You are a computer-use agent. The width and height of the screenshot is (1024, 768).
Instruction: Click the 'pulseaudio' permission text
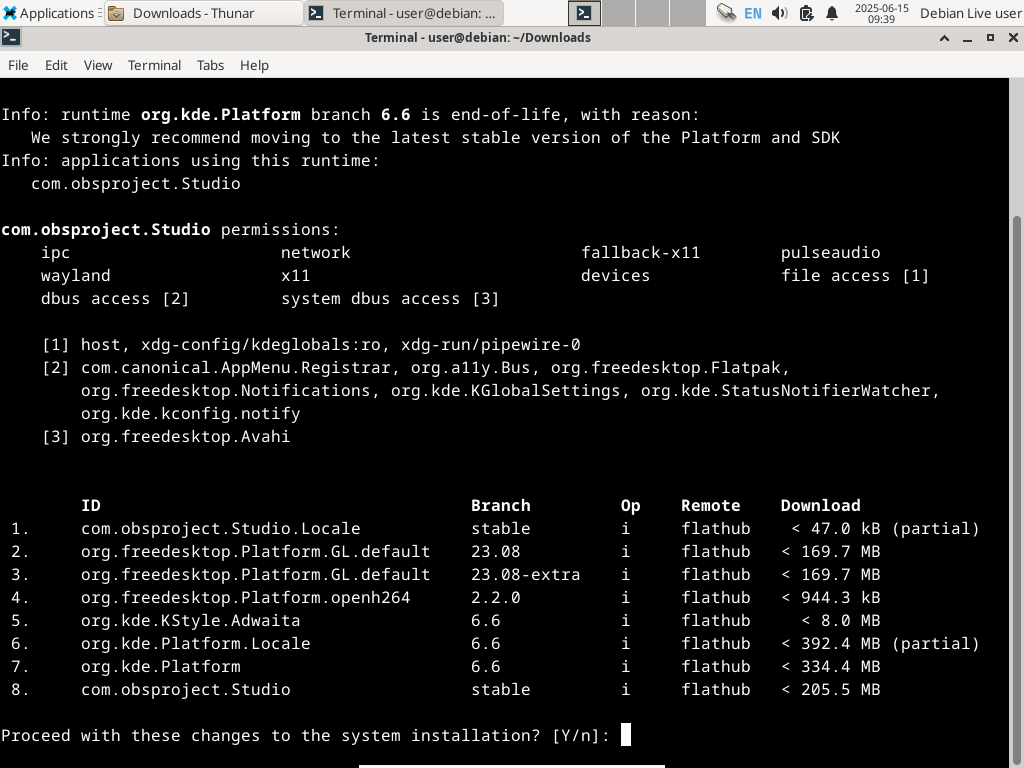point(831,253)
